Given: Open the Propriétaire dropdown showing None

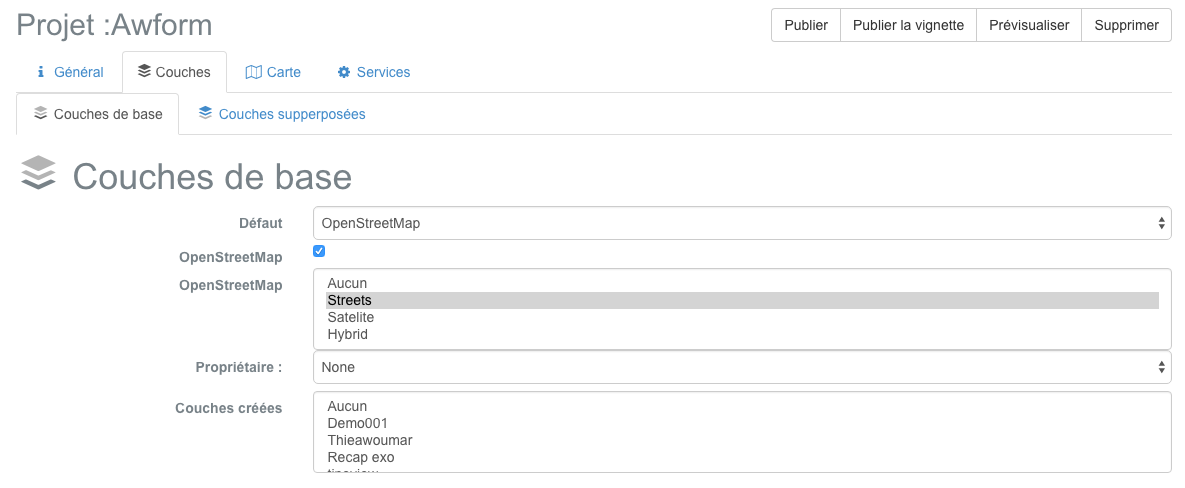Looking at the screenshot, I should 742,368.
